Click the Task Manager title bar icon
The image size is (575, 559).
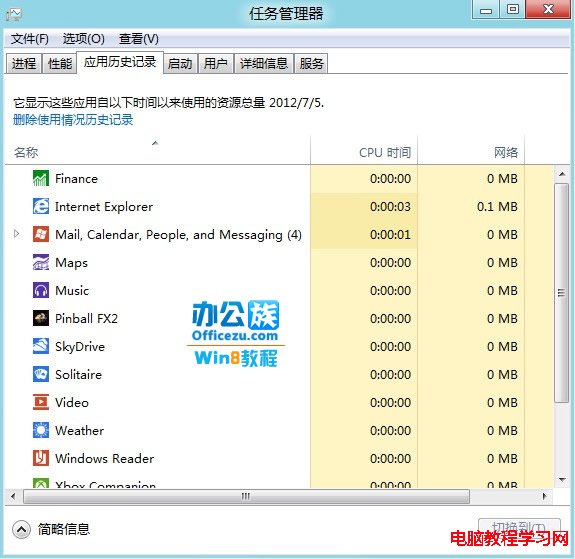pos(14,14)
